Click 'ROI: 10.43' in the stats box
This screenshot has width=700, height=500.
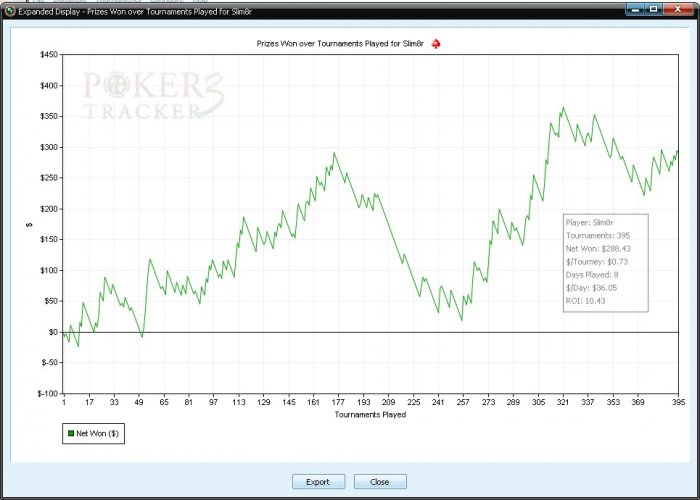click(x=585, y=301)
